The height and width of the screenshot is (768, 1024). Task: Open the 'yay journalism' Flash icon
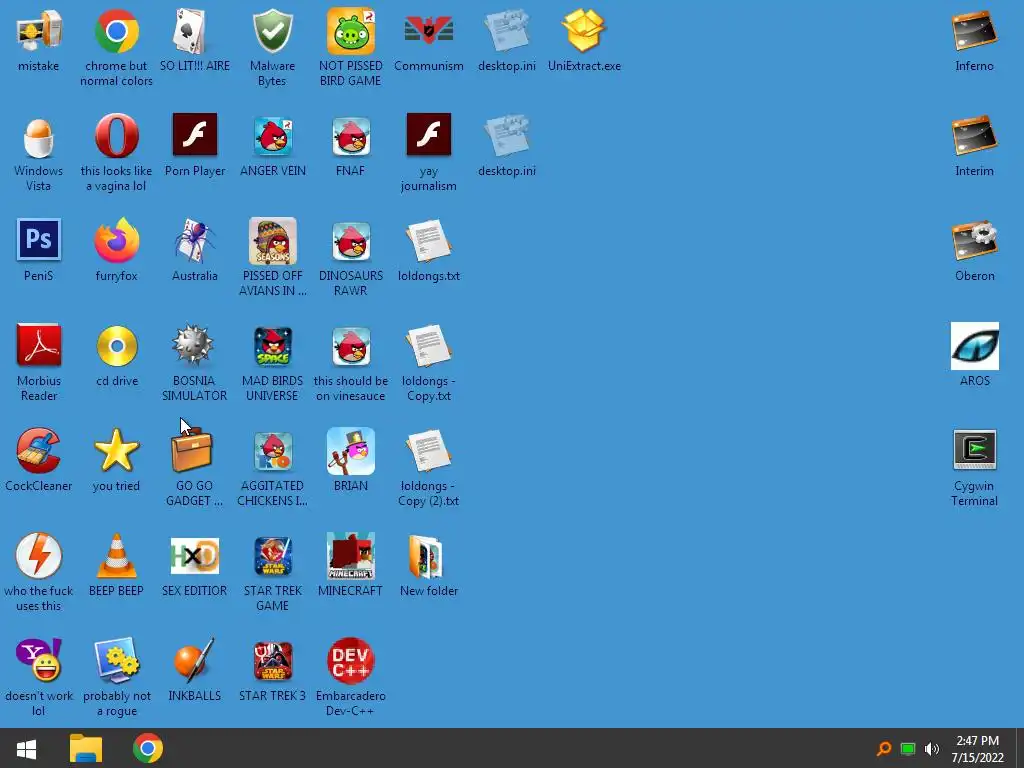(428, 136)
